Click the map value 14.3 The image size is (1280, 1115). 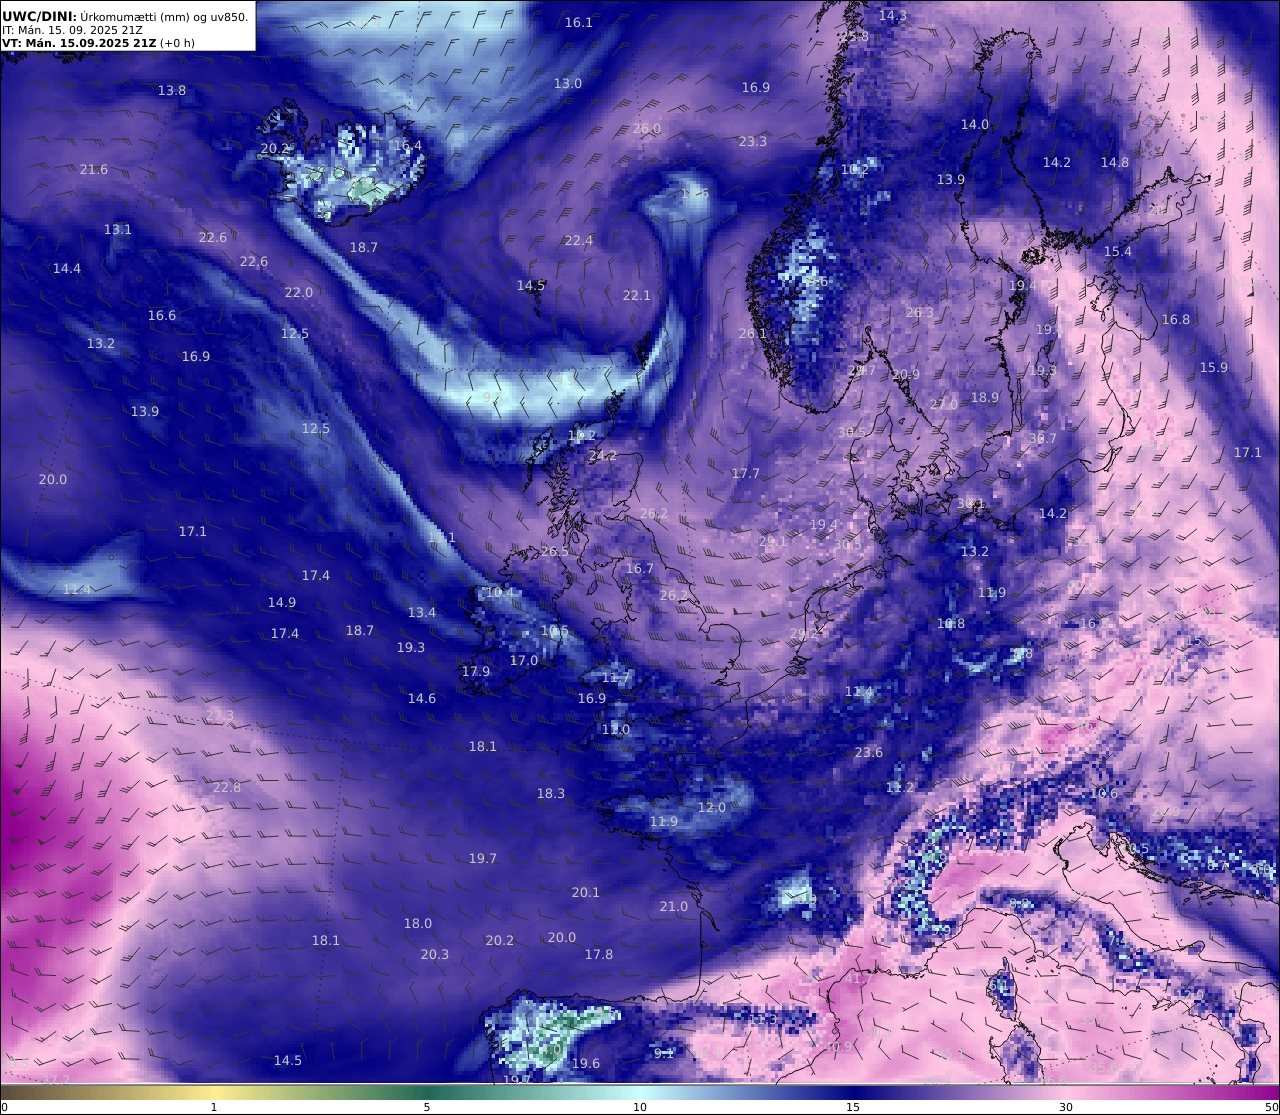893,15
